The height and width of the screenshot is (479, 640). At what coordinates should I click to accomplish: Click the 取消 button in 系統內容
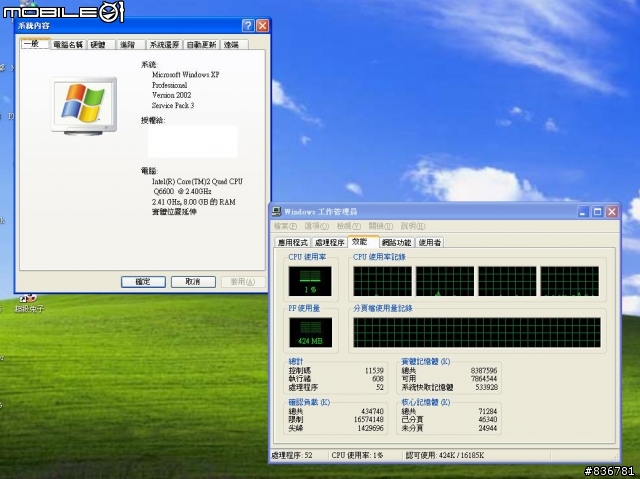tap(193, 282)
